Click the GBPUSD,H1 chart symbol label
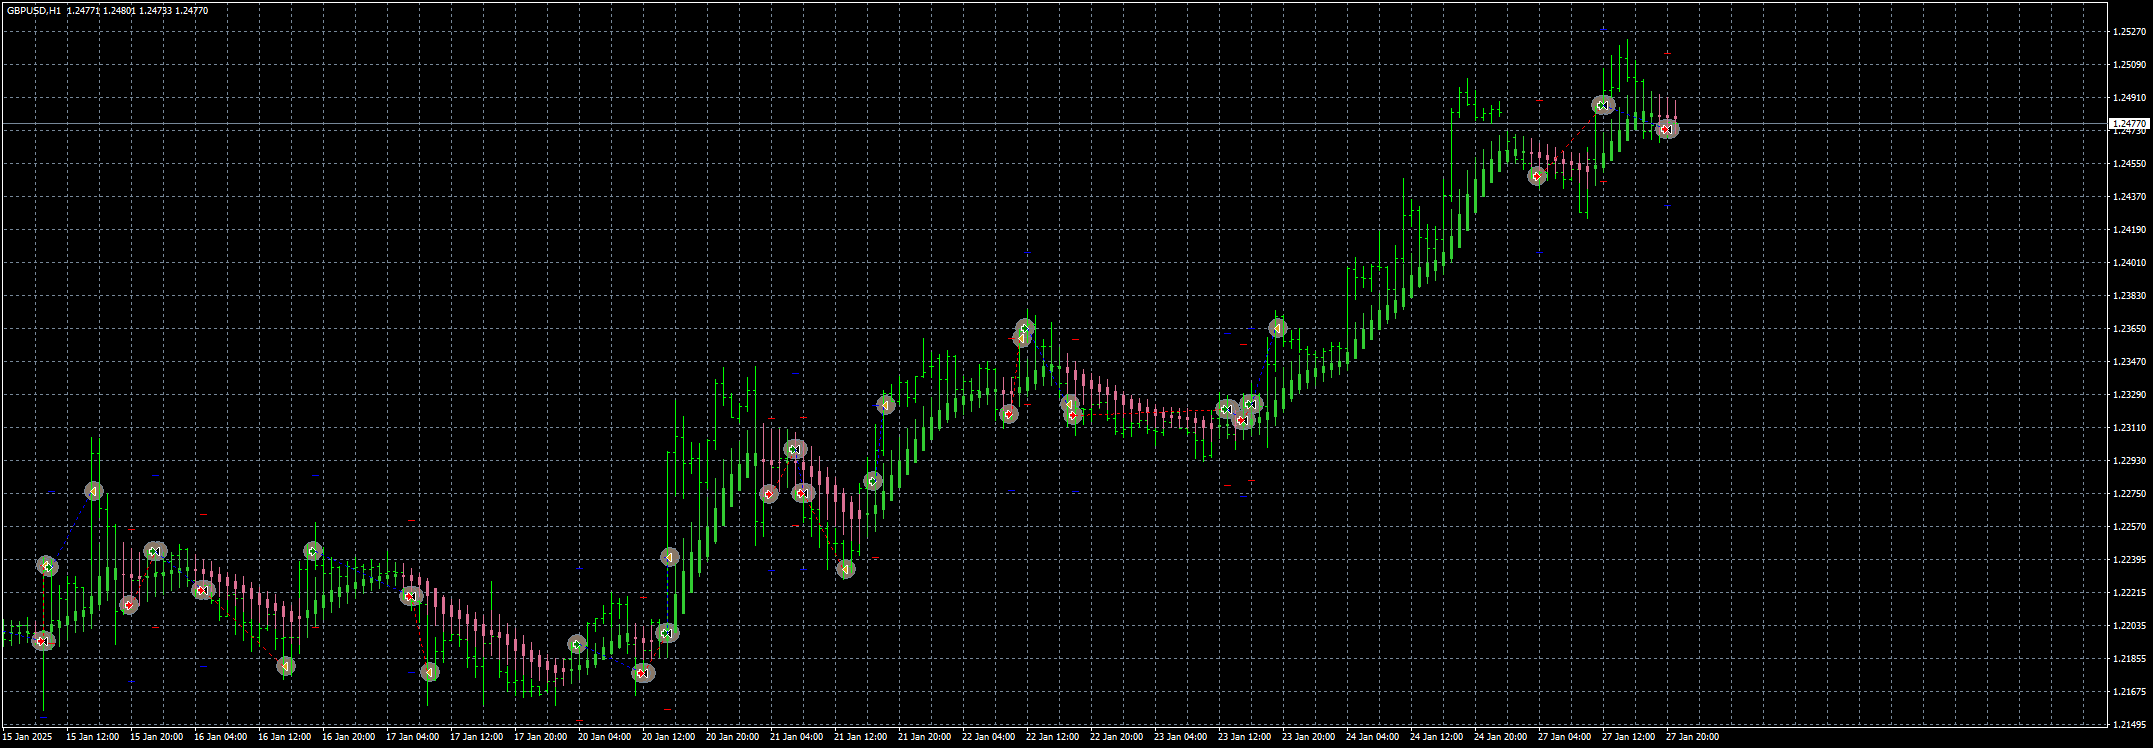 coord(33,10)
